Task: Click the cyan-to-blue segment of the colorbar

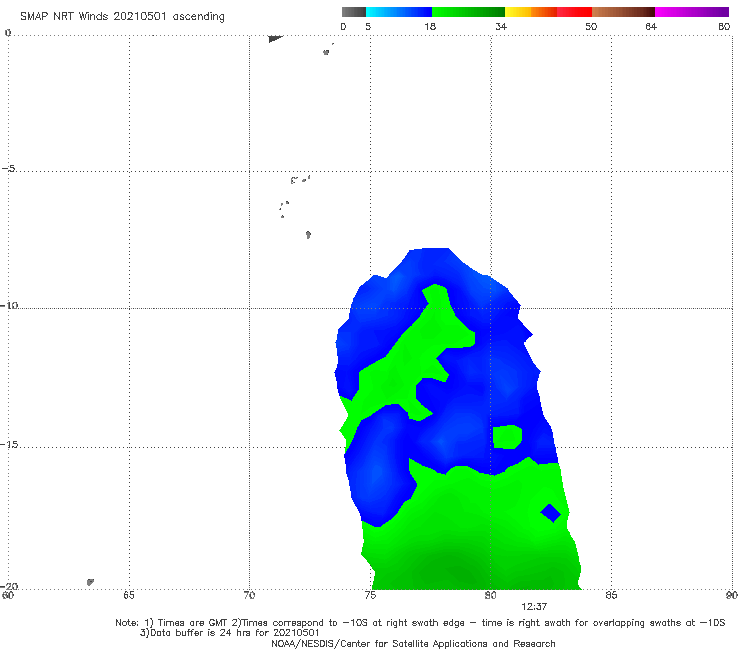Action: 399,12
